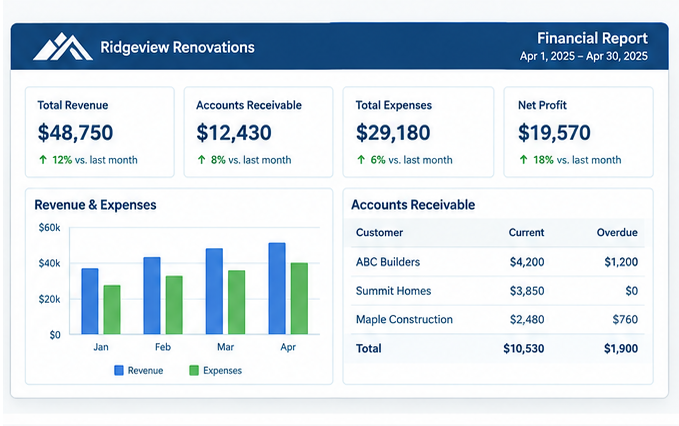679x426 pixels.
Task: Click the Ridgeview Renovations mountain logo
Action: tap(63, 46)
